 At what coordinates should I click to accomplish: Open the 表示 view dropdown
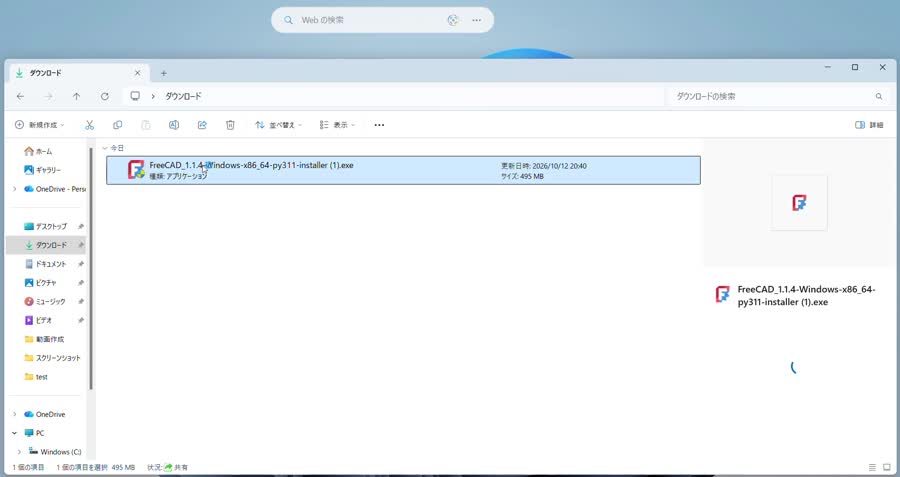[338, 125]
